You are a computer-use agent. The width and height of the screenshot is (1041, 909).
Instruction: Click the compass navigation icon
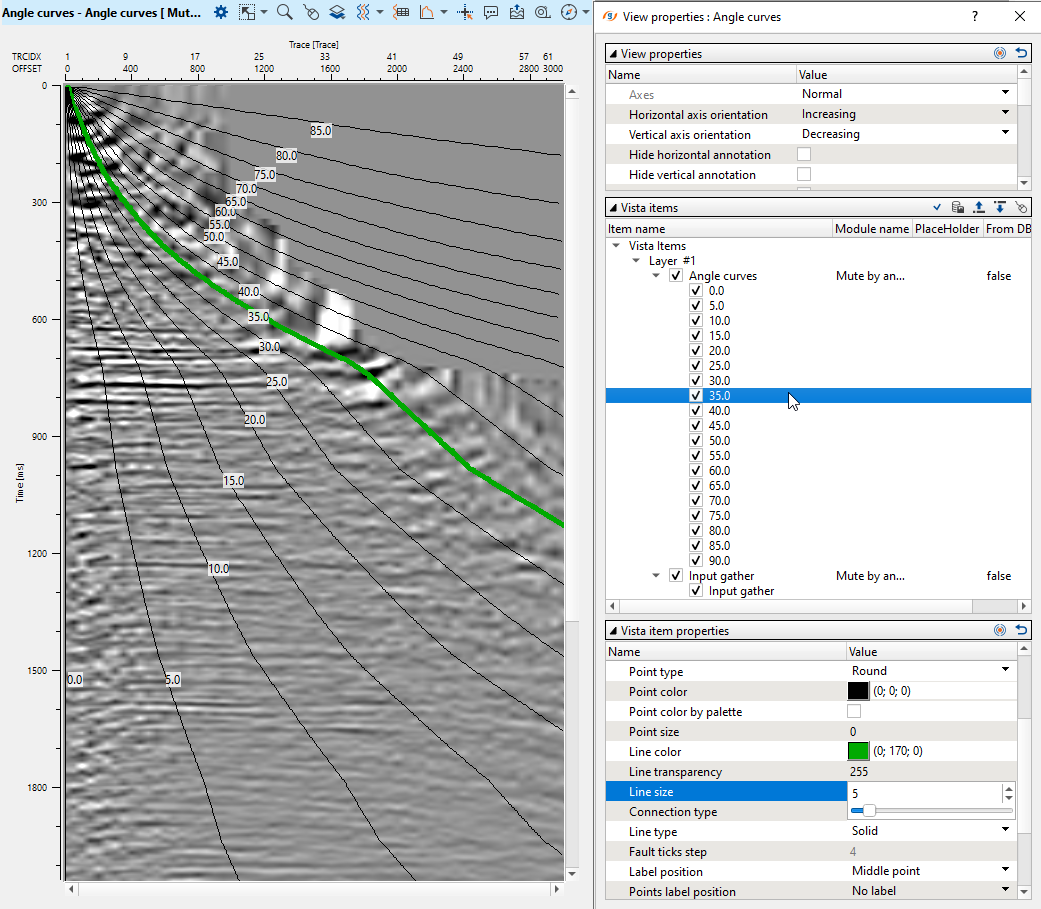click(569, 12)
